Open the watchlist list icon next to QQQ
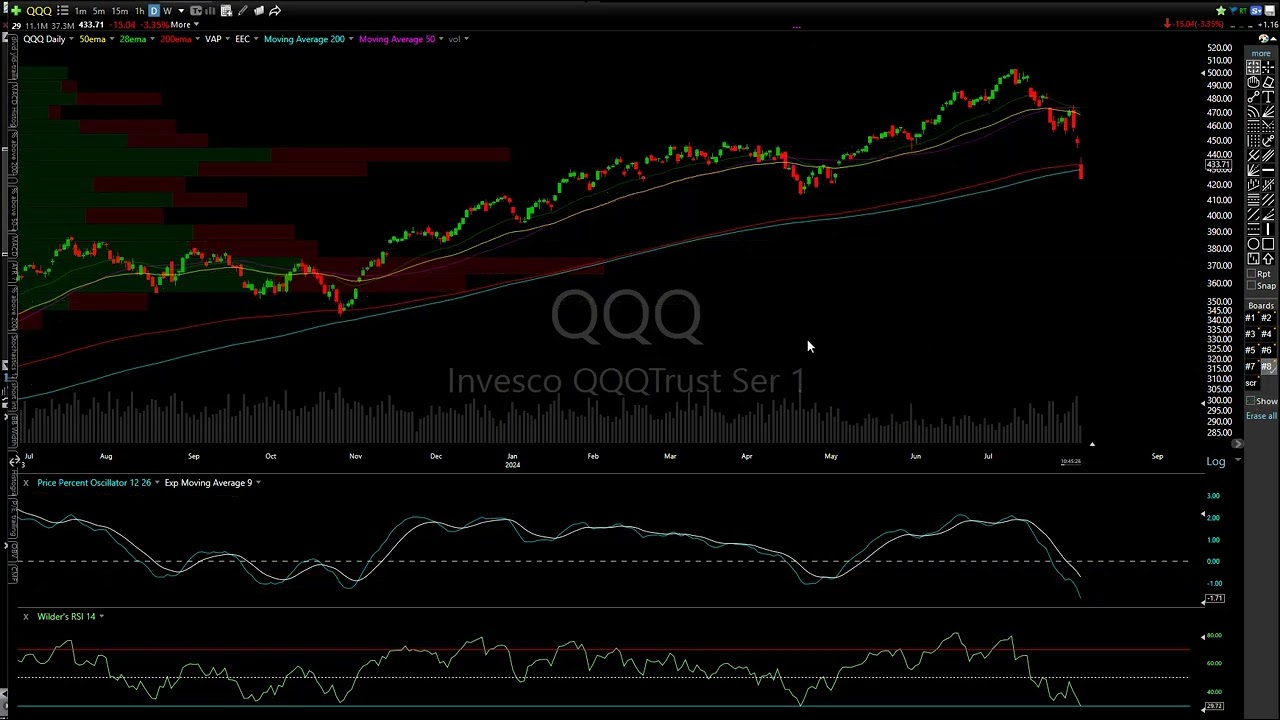Image resolution: width=1280 pixels, height=720 pixels. pyautogui.click(x=63, y=11)
